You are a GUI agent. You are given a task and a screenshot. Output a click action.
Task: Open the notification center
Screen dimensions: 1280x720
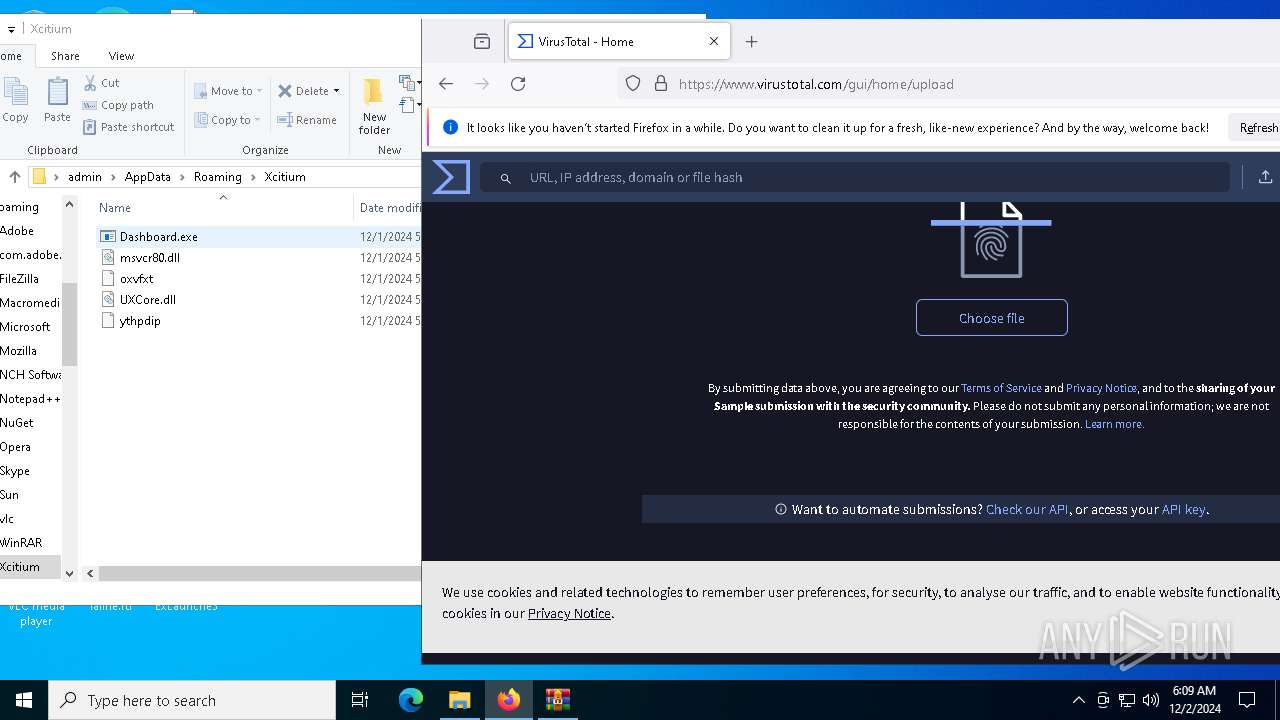click(x=1247, y=700)
